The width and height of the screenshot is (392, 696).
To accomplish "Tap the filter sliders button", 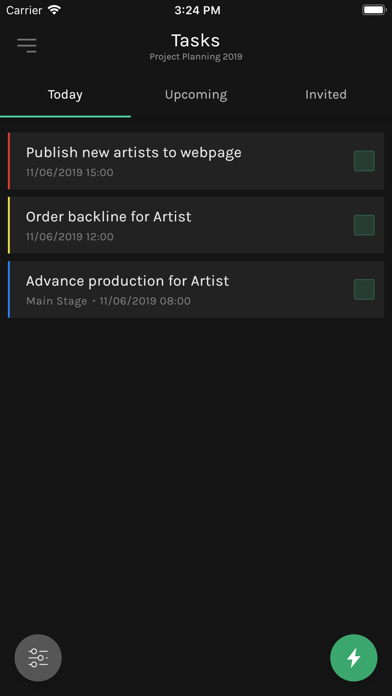I will (x=38, y=657).
